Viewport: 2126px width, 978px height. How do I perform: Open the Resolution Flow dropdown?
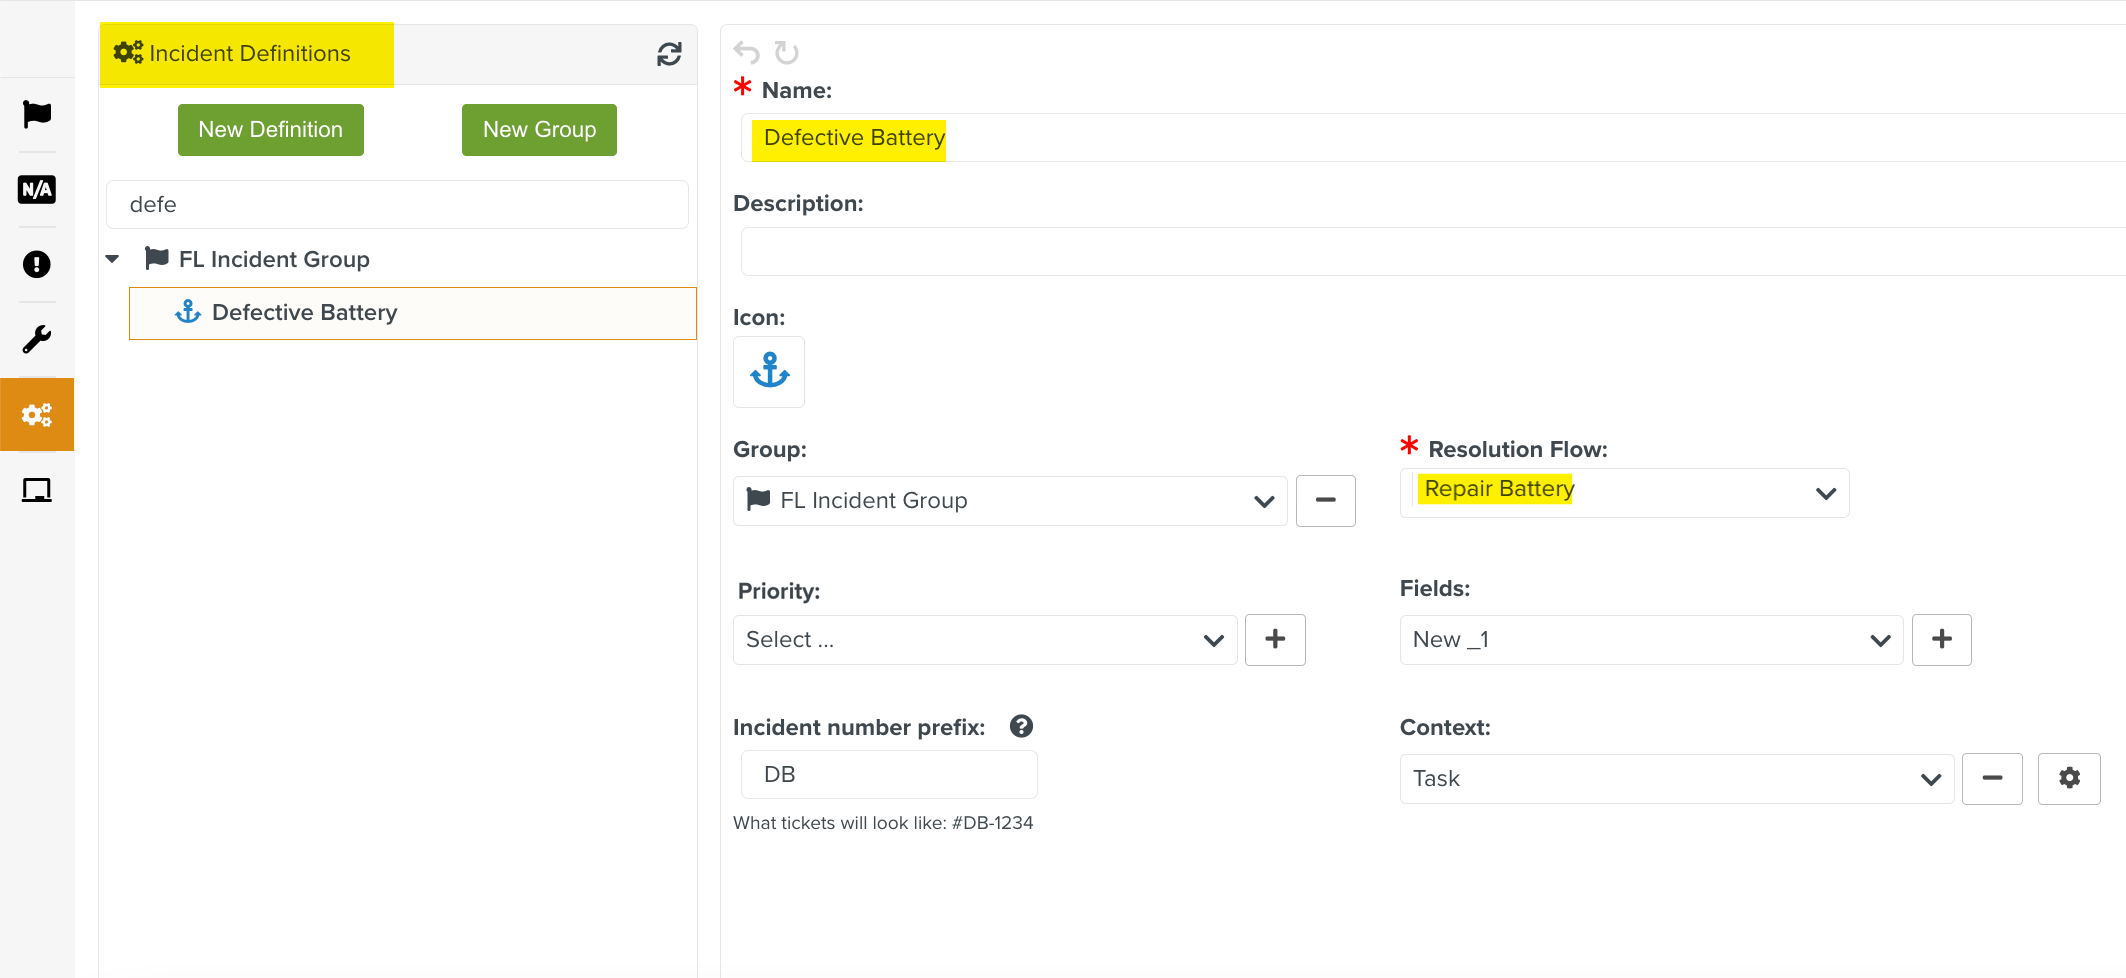coord(1624,493)
